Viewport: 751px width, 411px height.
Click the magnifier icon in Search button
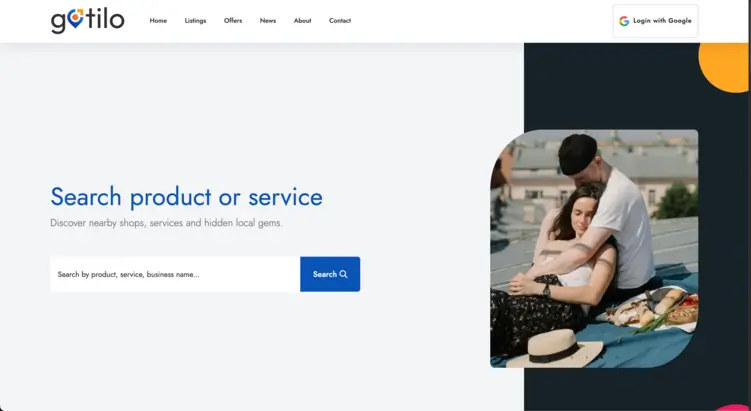(x=343, y=274)
